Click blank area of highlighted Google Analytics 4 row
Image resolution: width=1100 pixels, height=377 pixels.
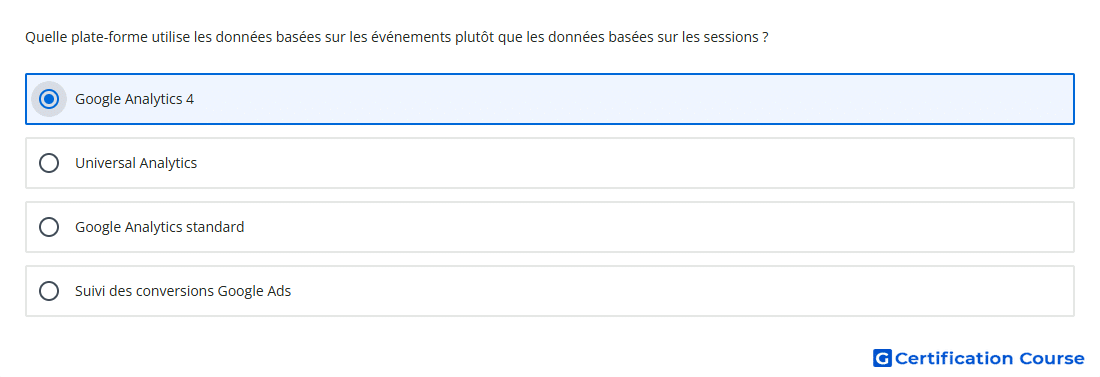pos(631,99)
